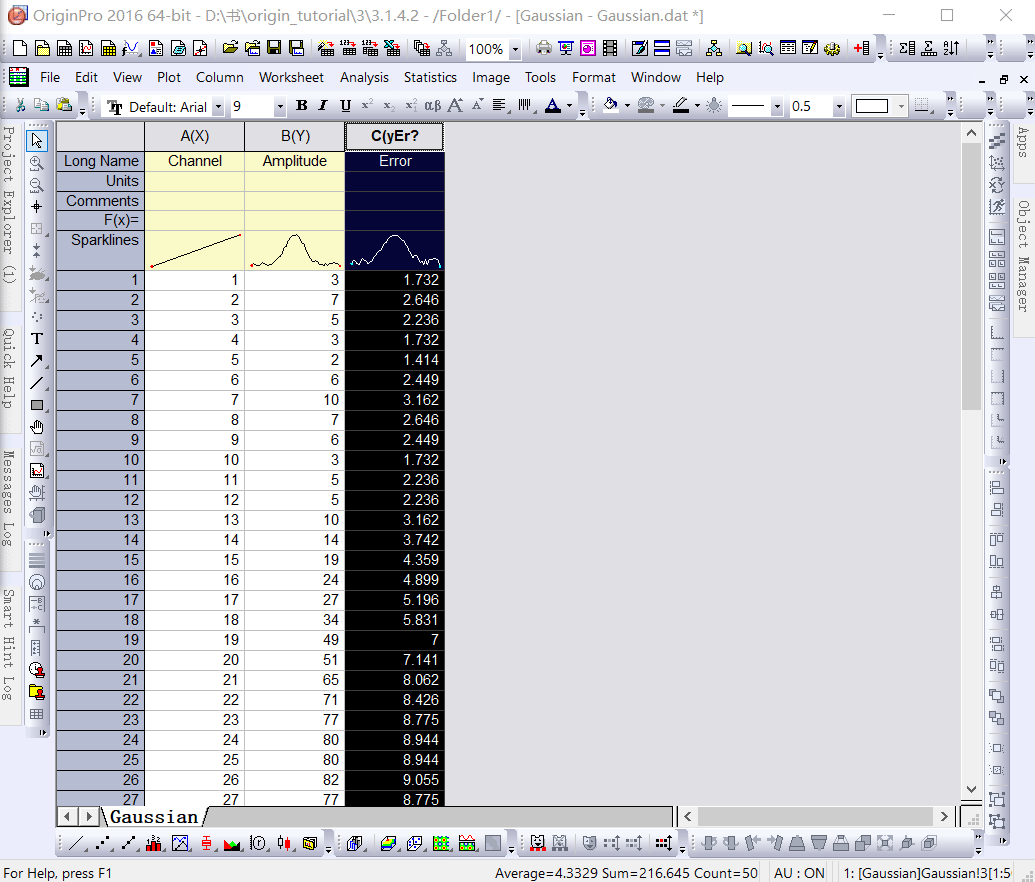Toggle underline text formatting
1035x882 pixels.
pos(345,106)
